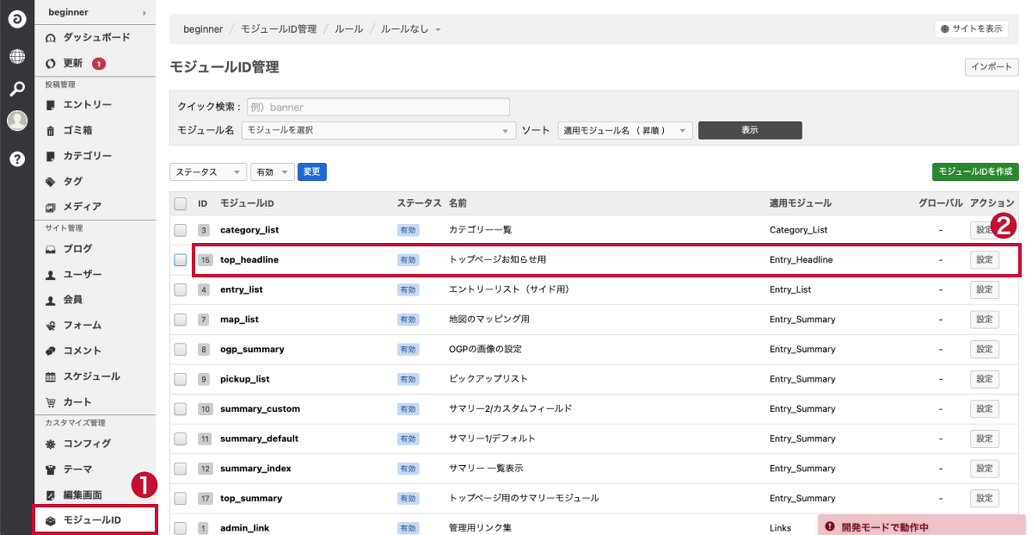Click the インポート button
The width and height of the screenshot is (1032, 535).
click(x=991, y=67)
